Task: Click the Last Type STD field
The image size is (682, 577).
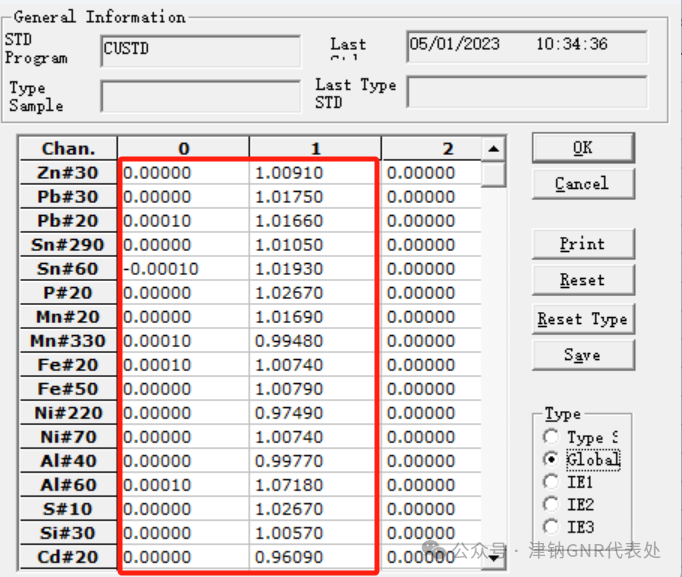Action: [527, 92]
